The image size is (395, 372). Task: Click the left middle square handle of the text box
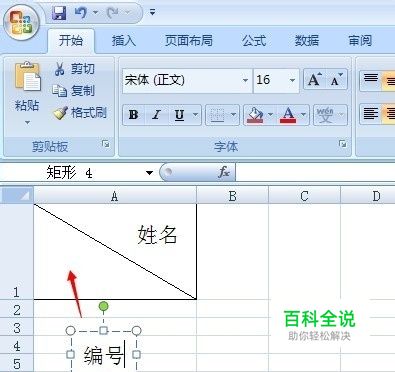pyautogui.click(x=70, y=354)
